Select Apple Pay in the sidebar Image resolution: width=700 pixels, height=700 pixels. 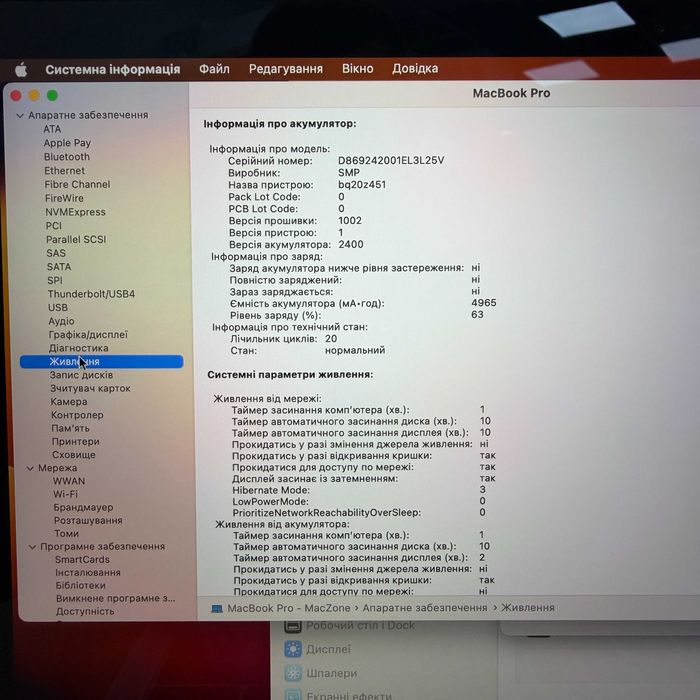pos(67,143)
